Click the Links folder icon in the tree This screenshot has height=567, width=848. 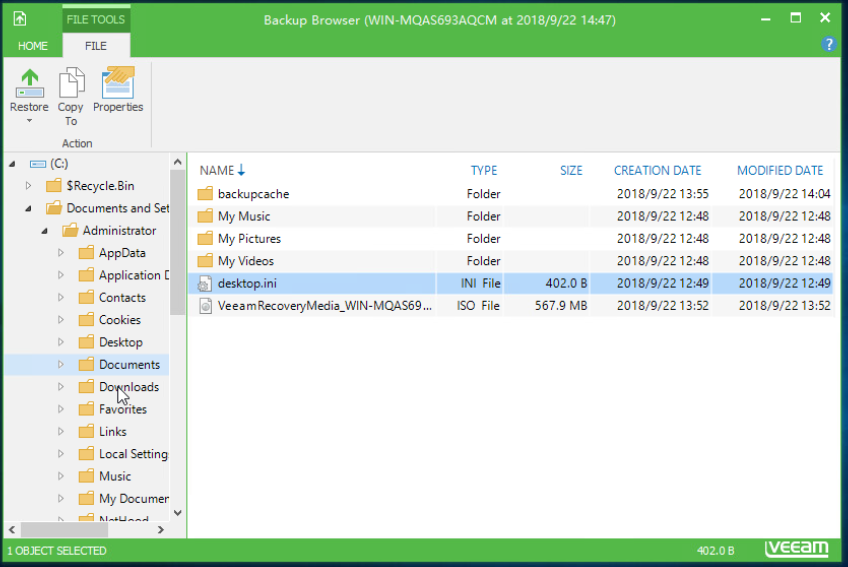pos(86,432)
